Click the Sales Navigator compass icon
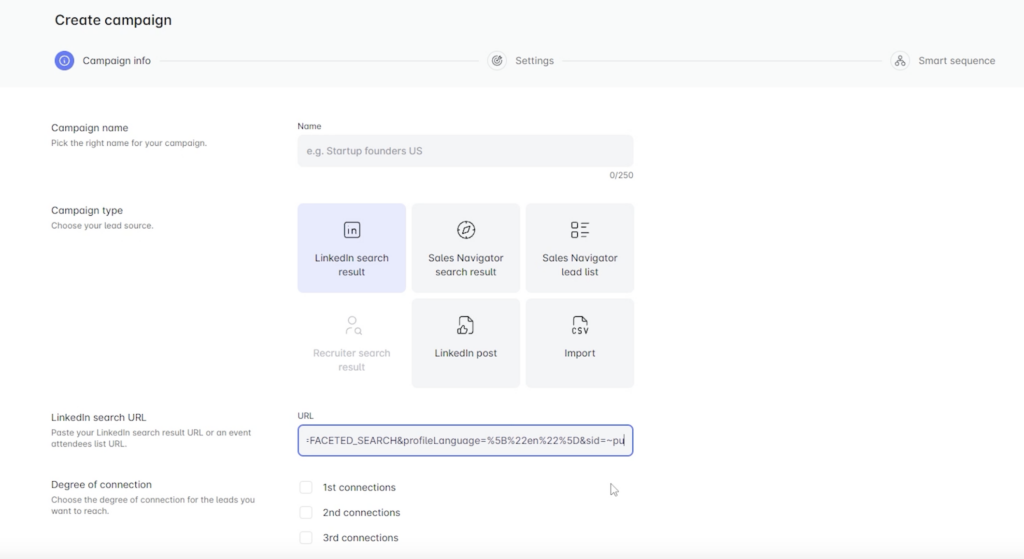 [x=466, y=230]
